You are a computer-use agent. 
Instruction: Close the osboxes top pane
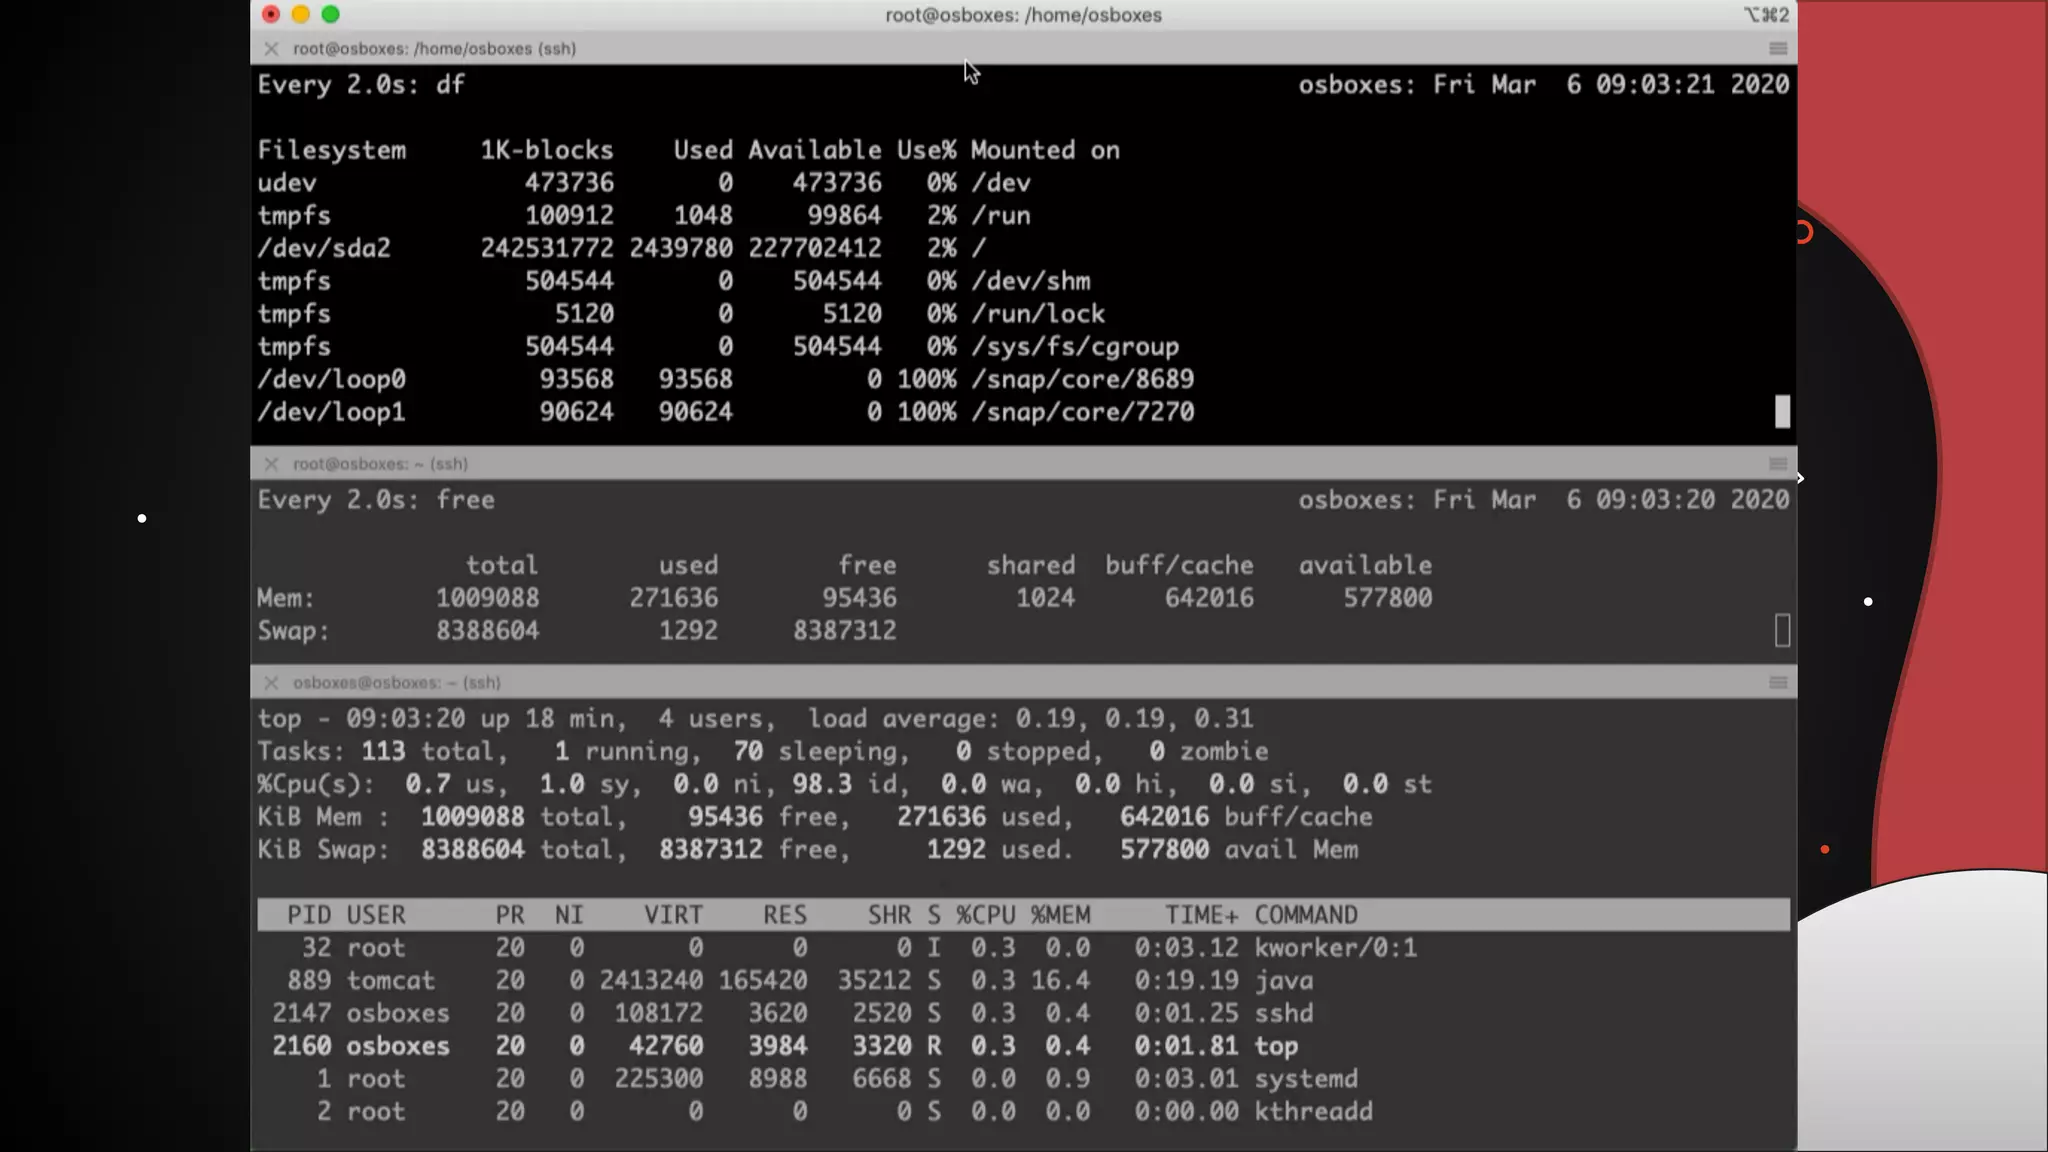pyautogui.click(x=271, y=683)
